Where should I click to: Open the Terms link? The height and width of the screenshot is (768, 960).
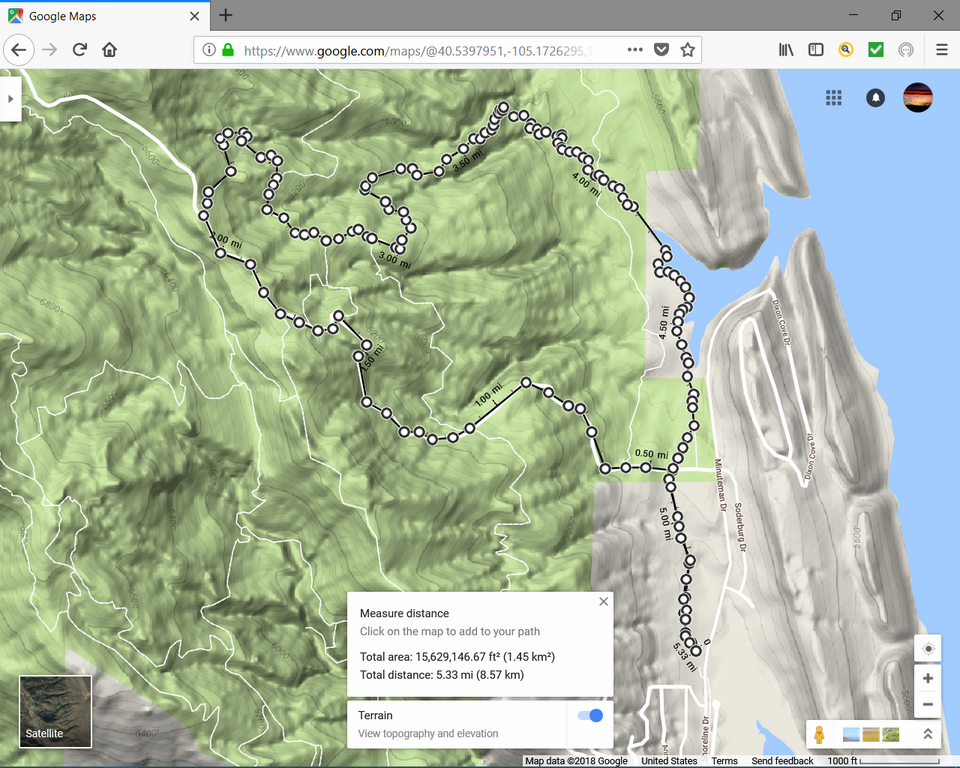(724, 761)
